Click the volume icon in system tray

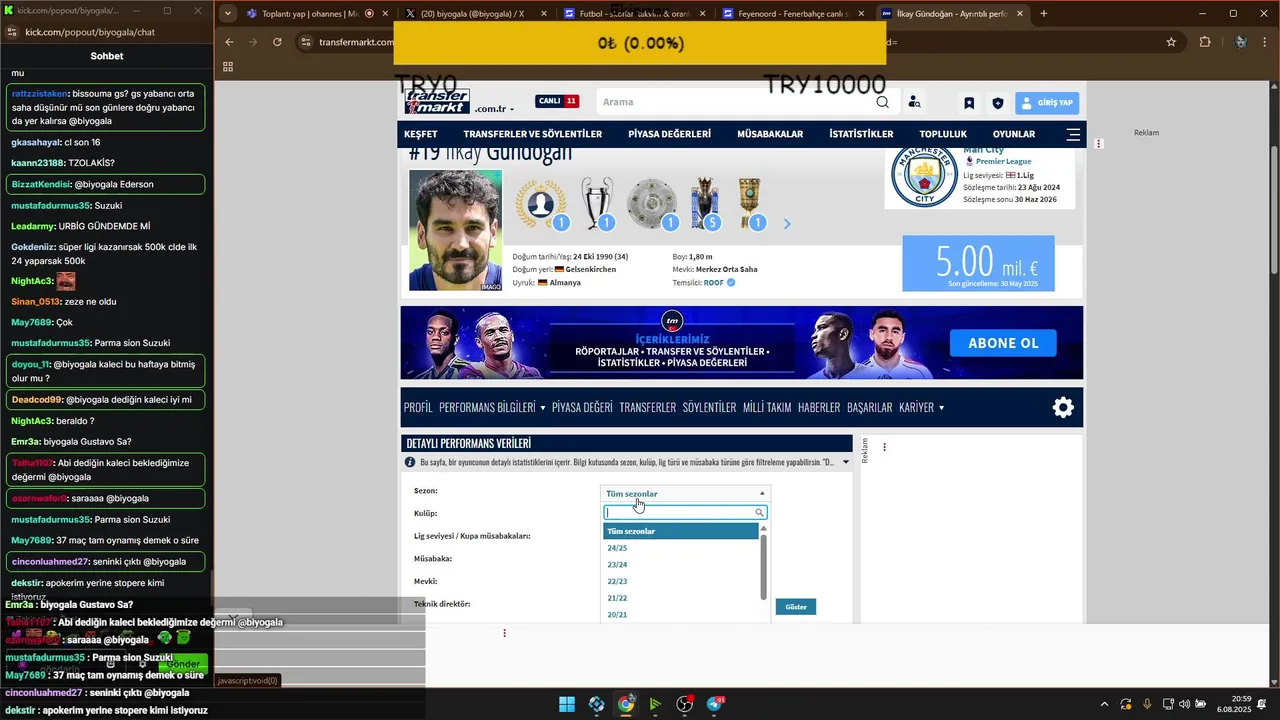[1184, 704]
